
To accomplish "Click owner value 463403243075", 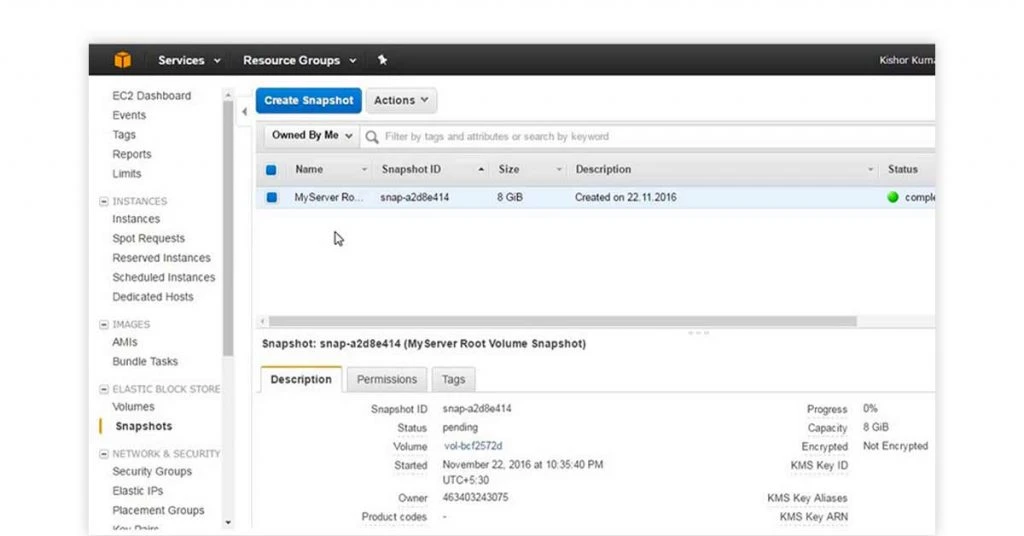I will point(475,497).
